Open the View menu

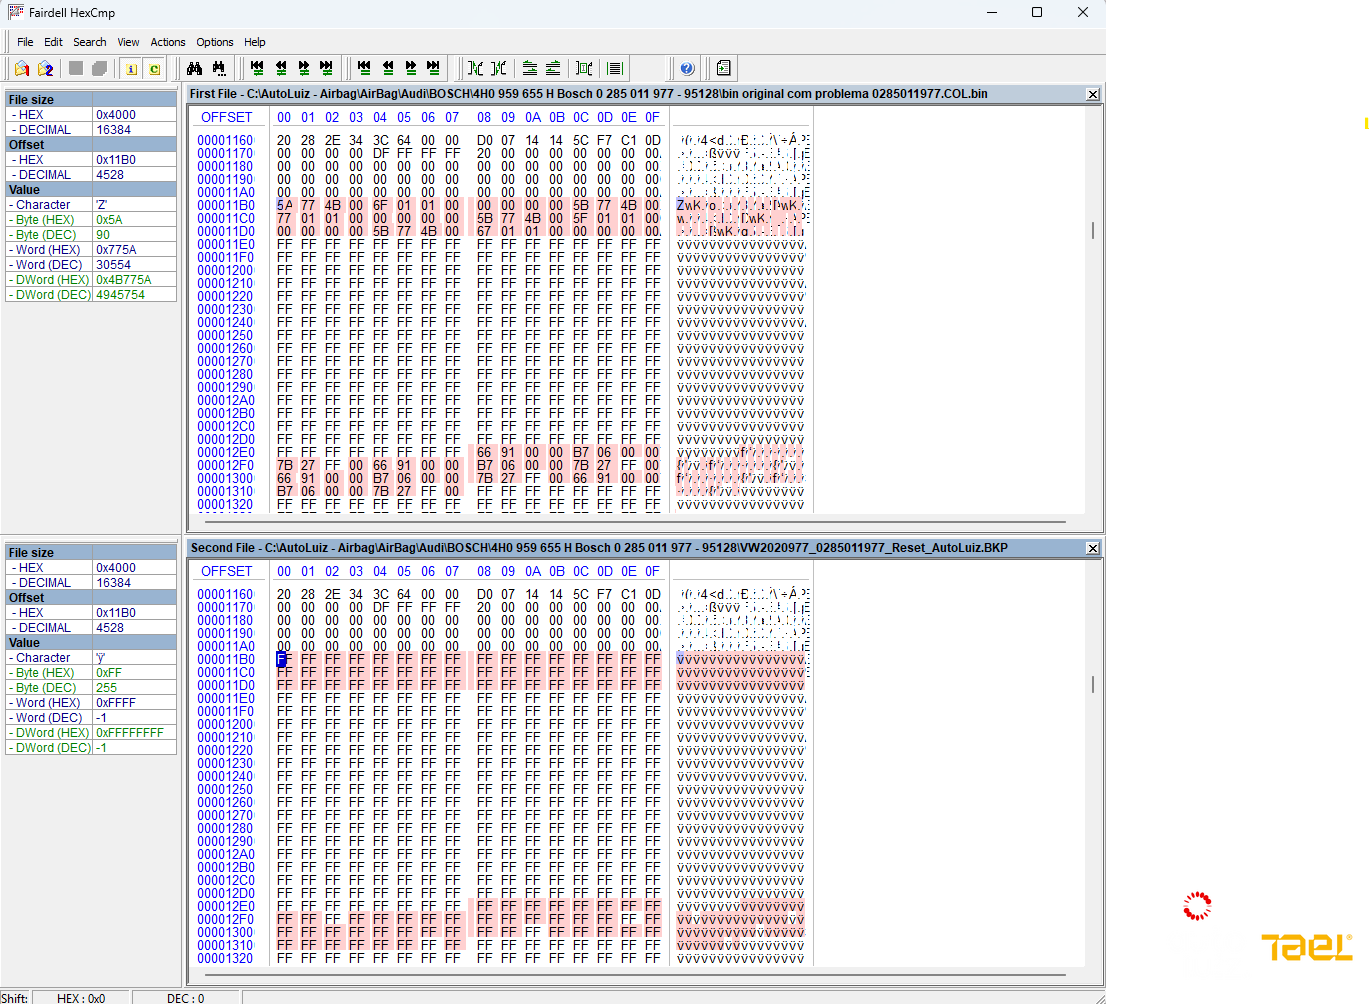(x=128, y=42)
